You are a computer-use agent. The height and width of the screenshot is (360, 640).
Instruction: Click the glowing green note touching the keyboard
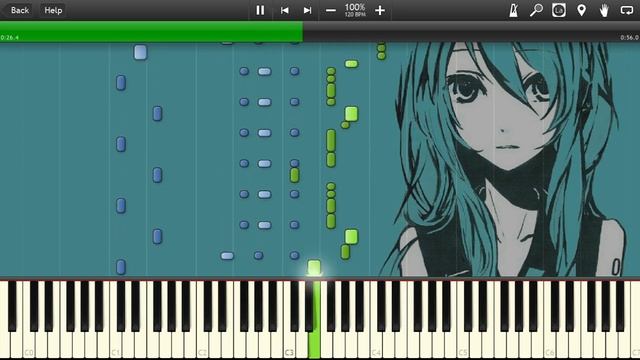point(314,268)
